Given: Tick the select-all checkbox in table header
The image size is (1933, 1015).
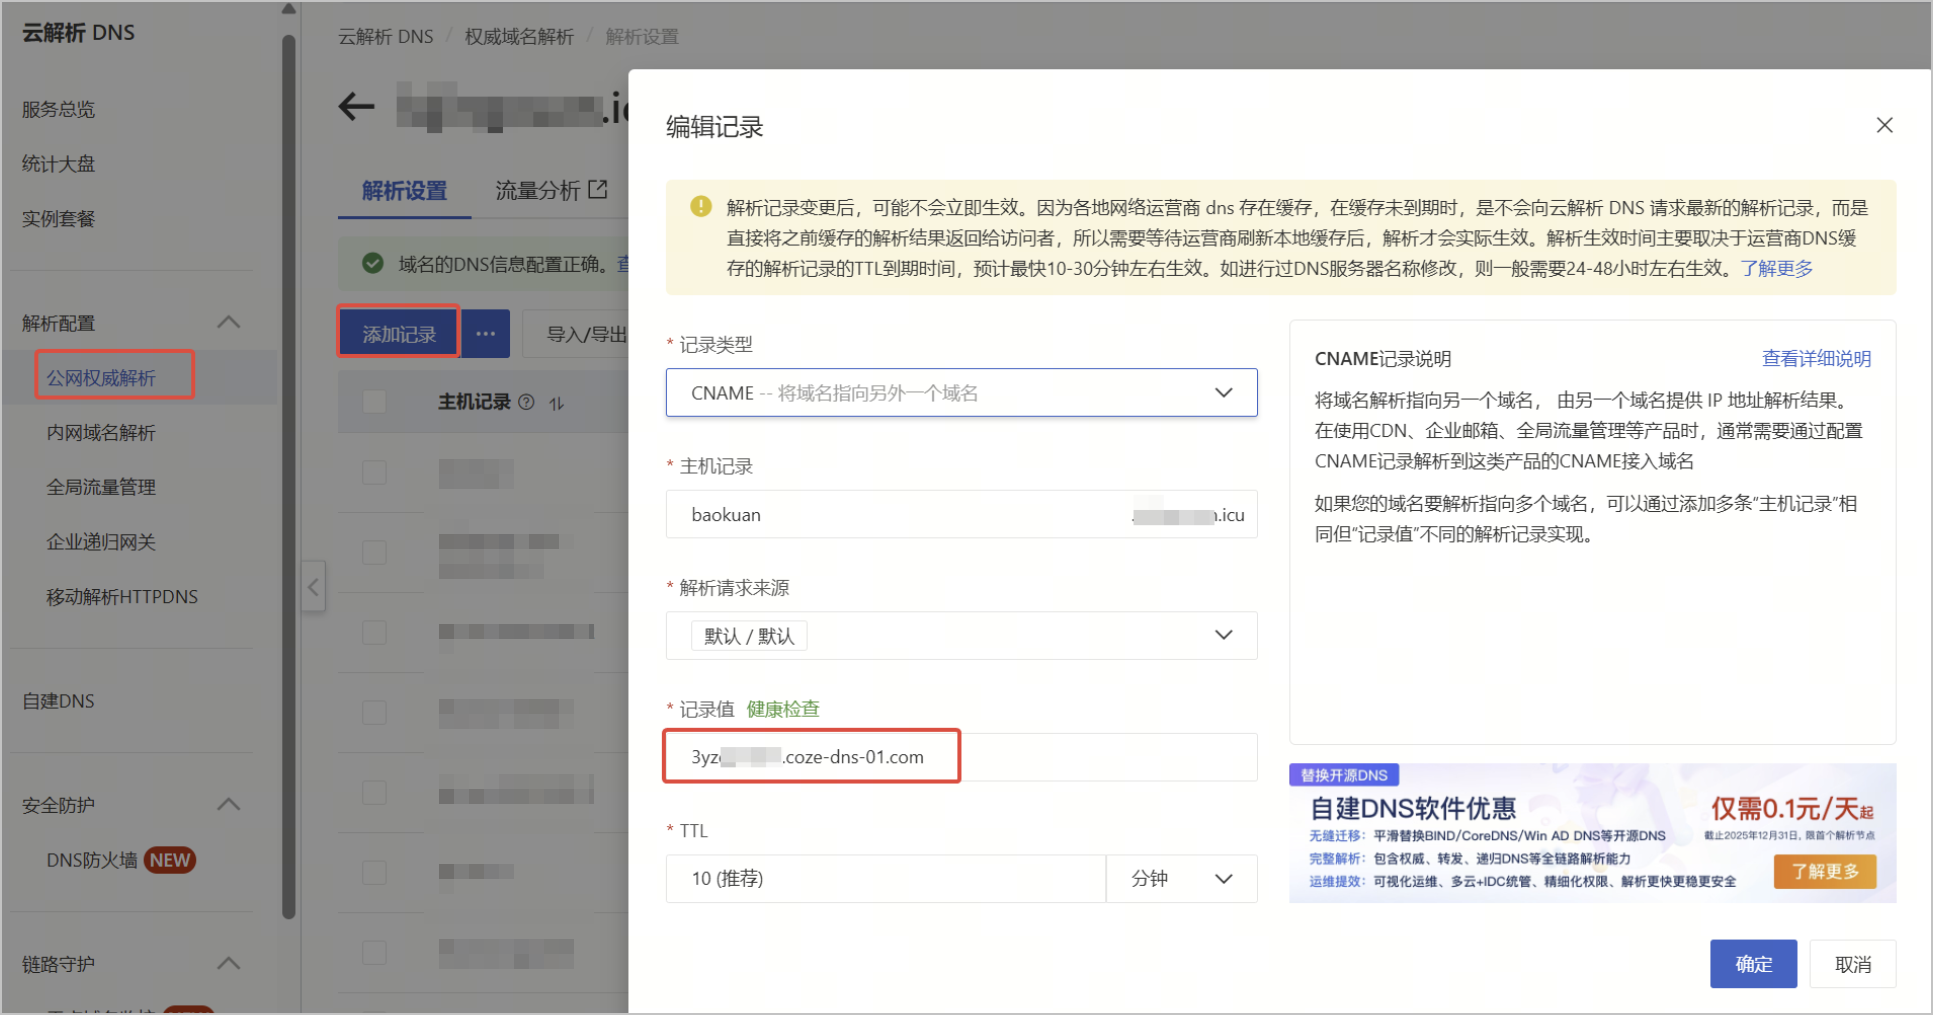Looking at the screenshot, I should [374, 402].
